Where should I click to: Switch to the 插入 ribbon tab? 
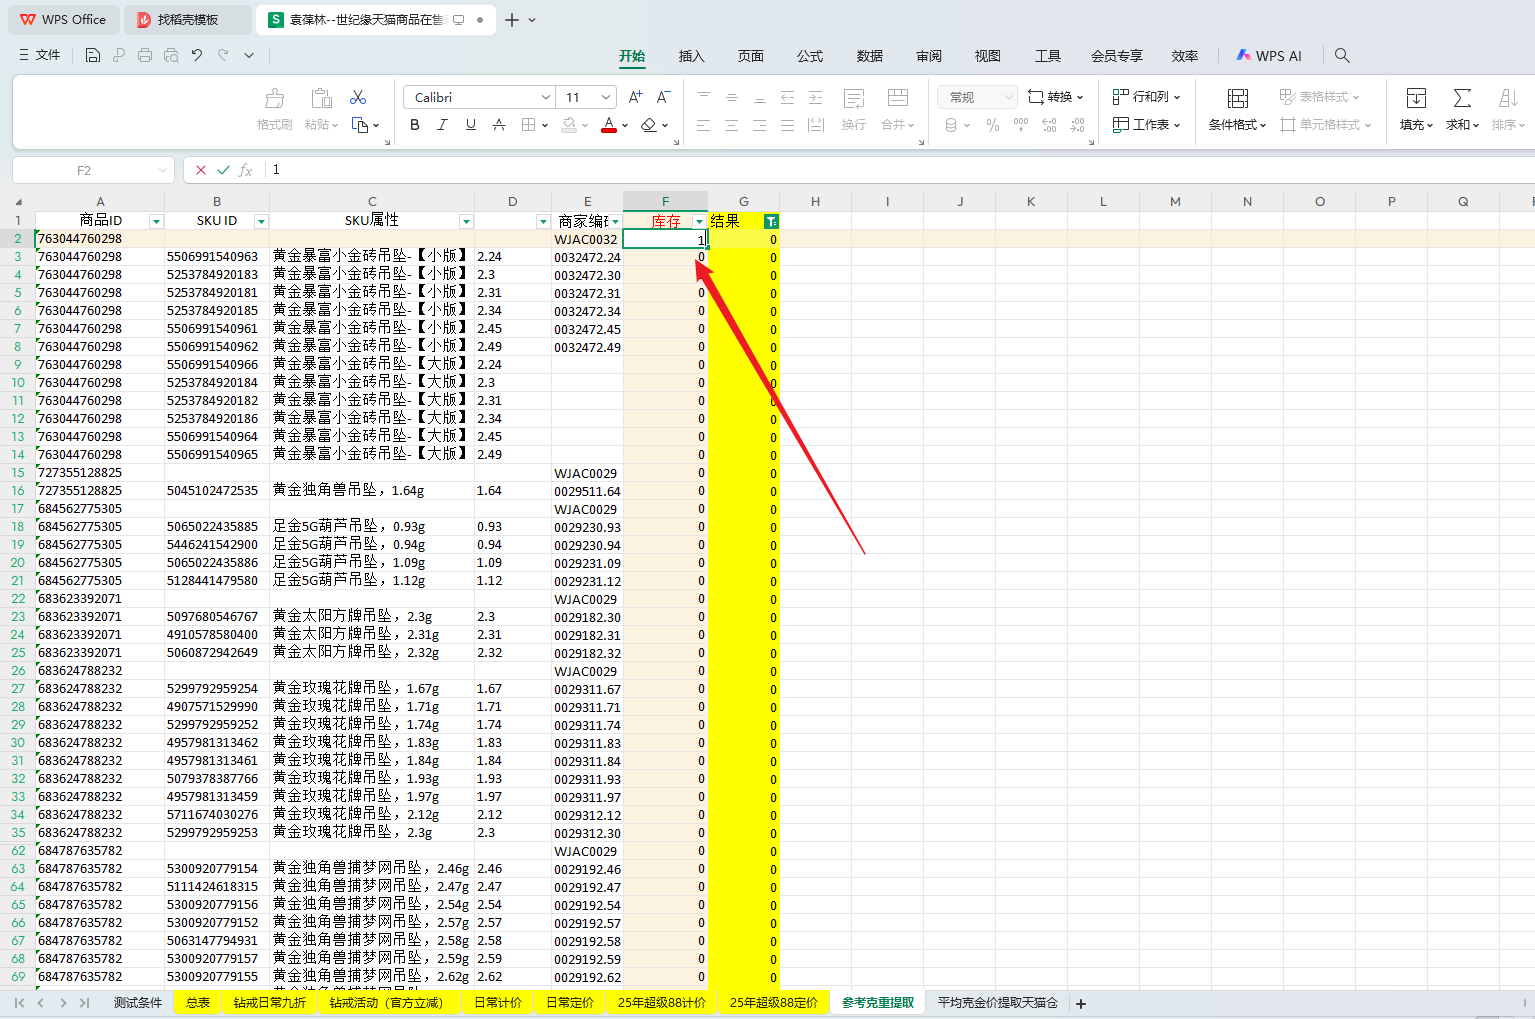pos(691,56)
